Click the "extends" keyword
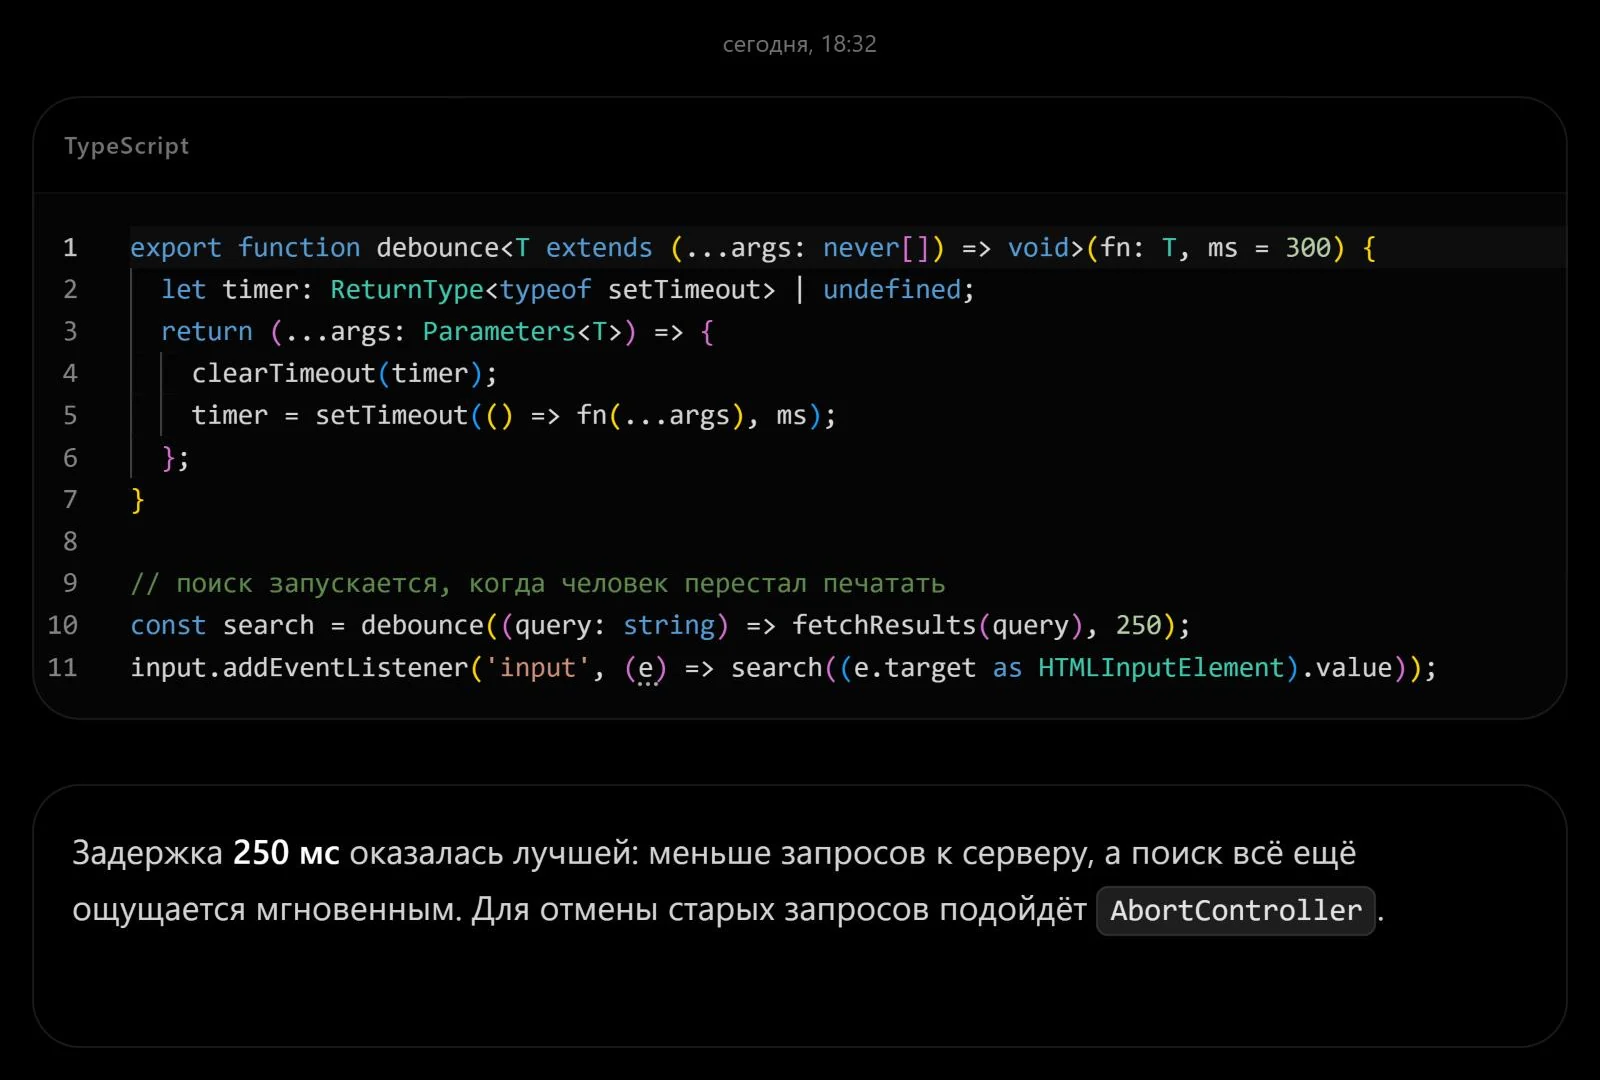The image size is (1600, 1080). [599, 248]
